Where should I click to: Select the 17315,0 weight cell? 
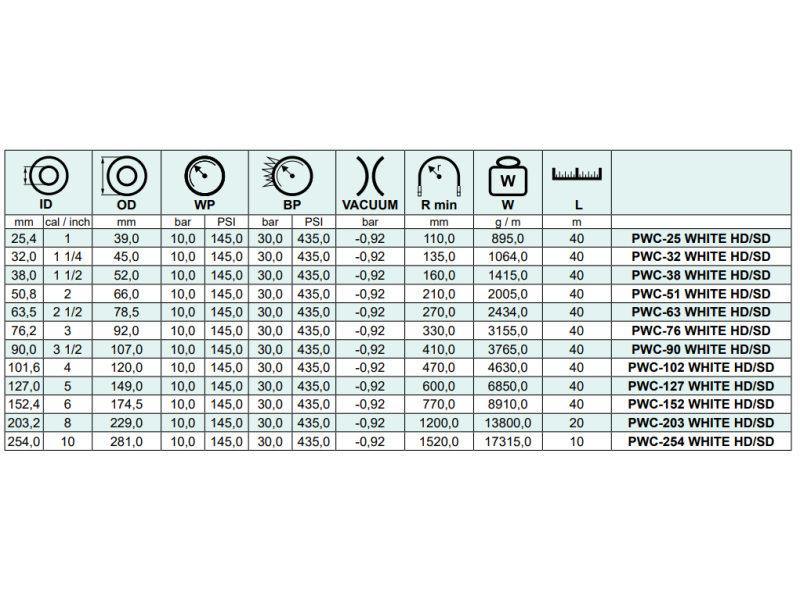[507, 441]
